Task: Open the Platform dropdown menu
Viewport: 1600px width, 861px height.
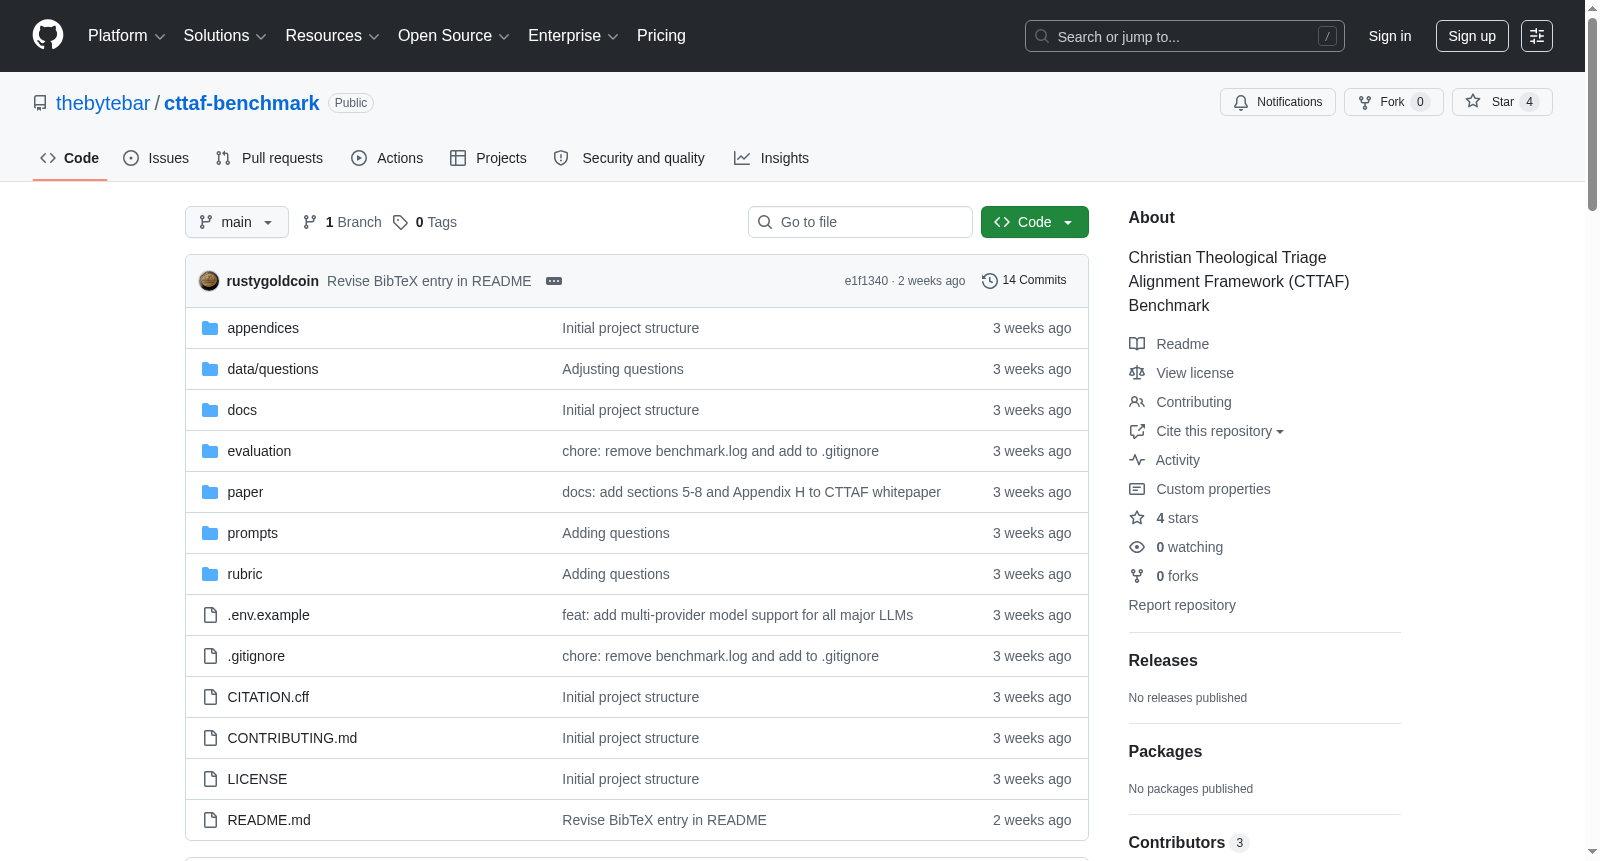Action: point(127,36)
